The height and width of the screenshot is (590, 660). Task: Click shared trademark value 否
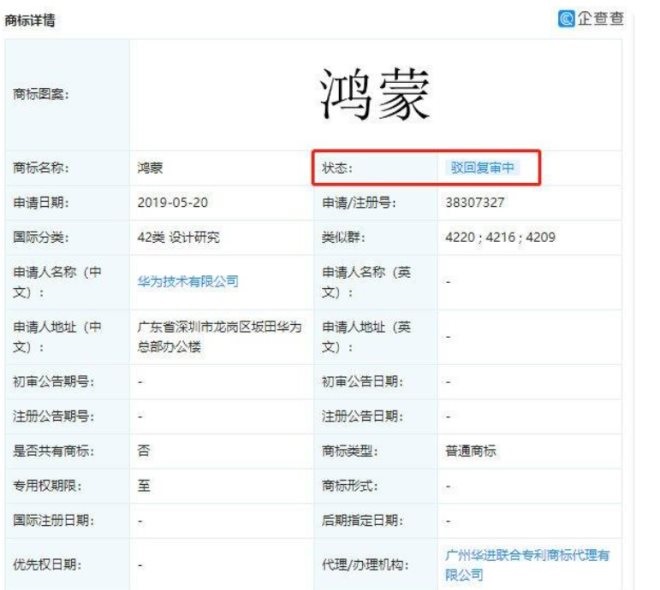[x=144, y=451]
